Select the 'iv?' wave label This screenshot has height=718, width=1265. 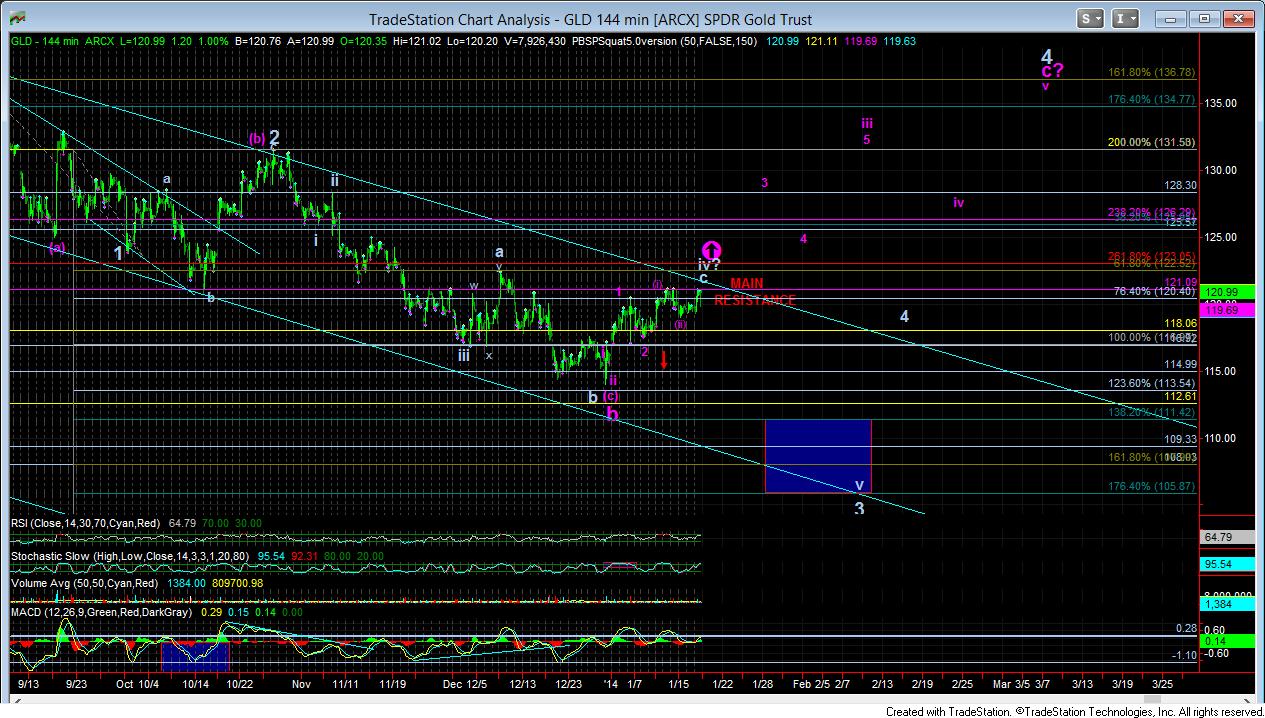(708, 265)
